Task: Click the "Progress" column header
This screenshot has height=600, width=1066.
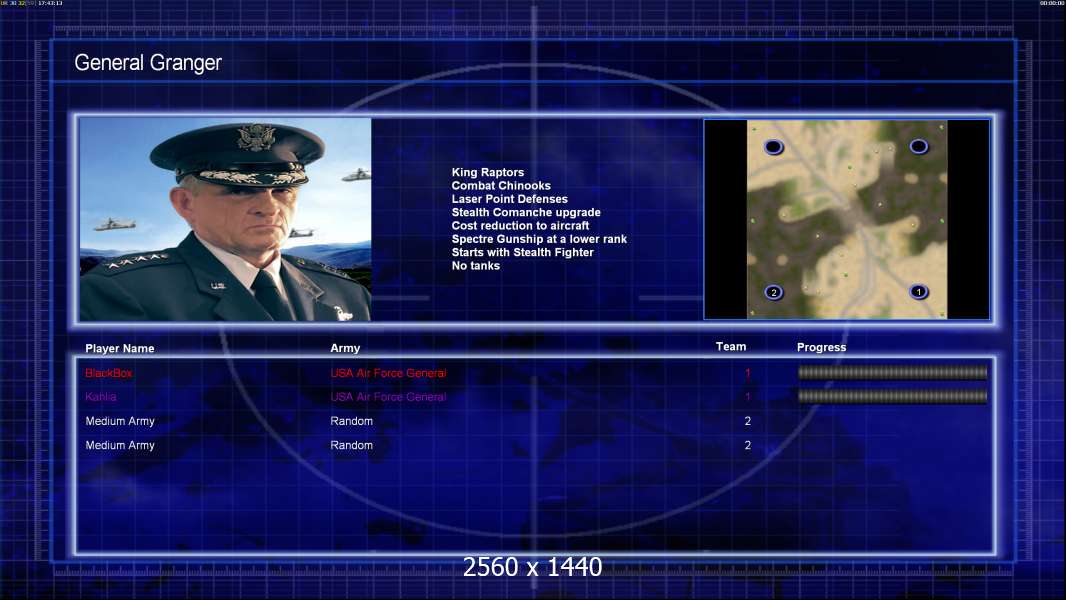Action: [821, 347]
